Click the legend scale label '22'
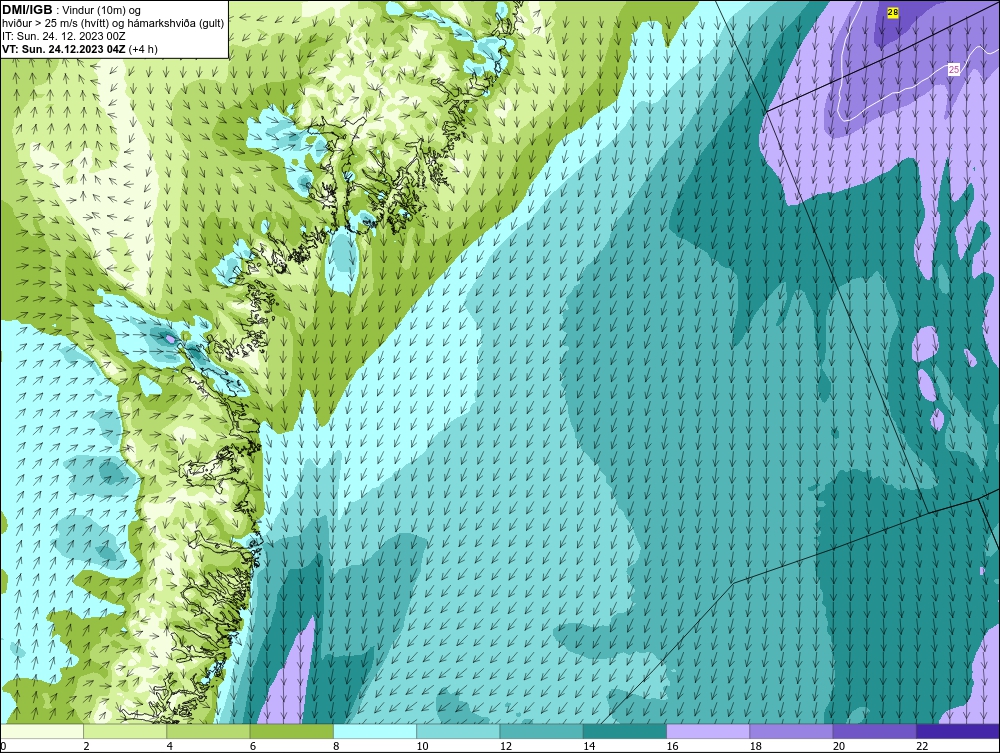 coord(923,747)
